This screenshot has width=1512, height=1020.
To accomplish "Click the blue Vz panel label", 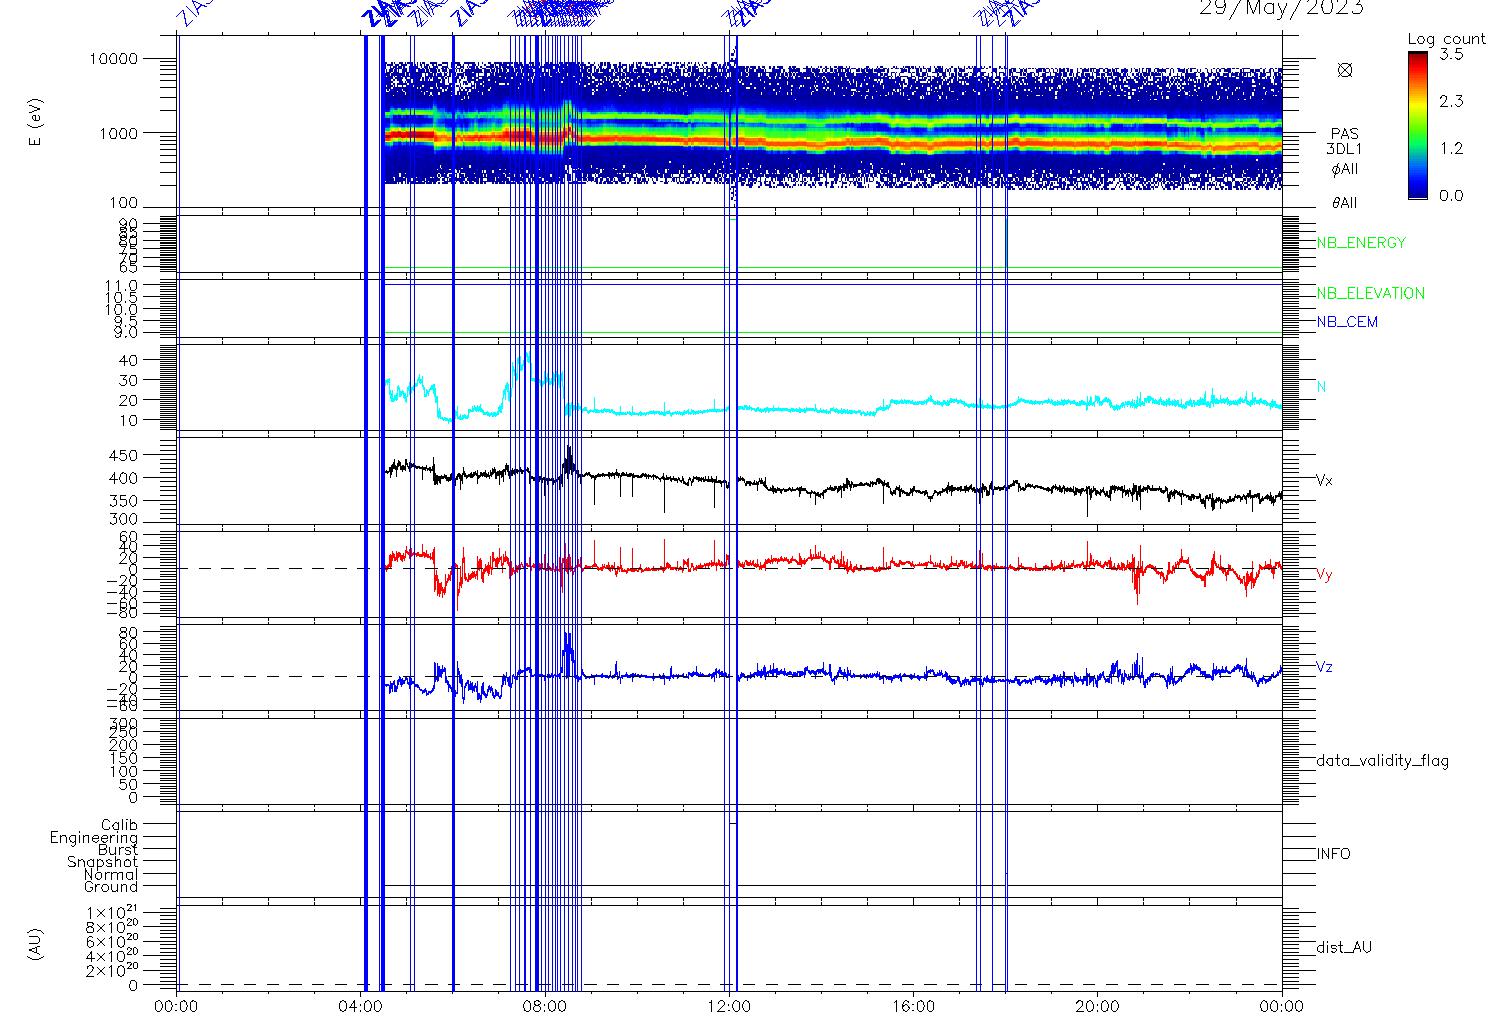I will point(1324,667).
